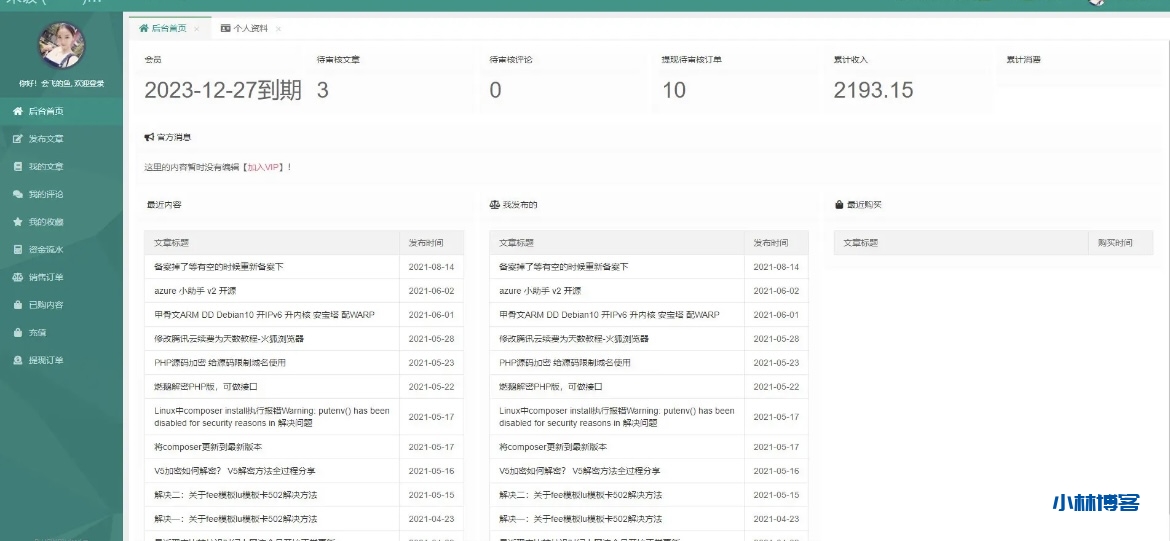Screen dimensions: 1170x541
Task: Click the 已购内容 bag icon in sidebar
Action: [18, 305]
